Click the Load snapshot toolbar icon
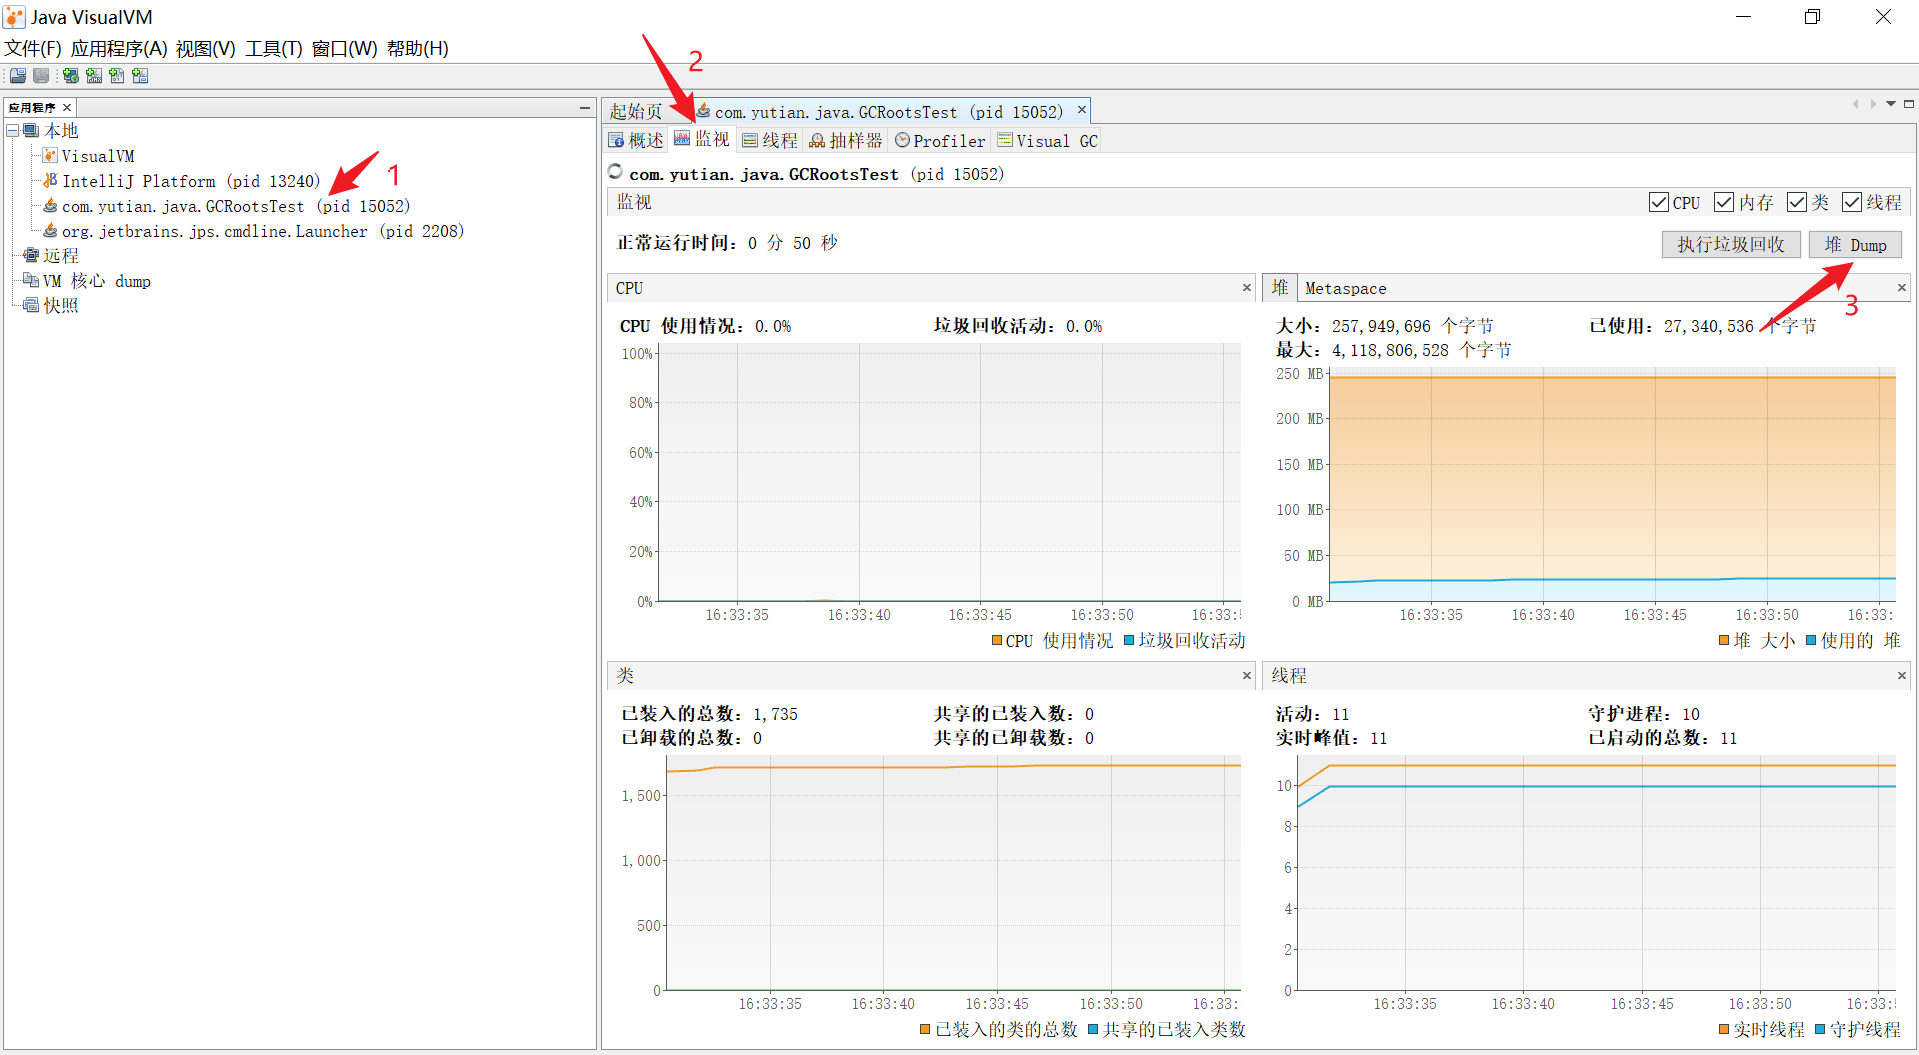The width and height of the screenshot is (1919, 1055). 18,76
